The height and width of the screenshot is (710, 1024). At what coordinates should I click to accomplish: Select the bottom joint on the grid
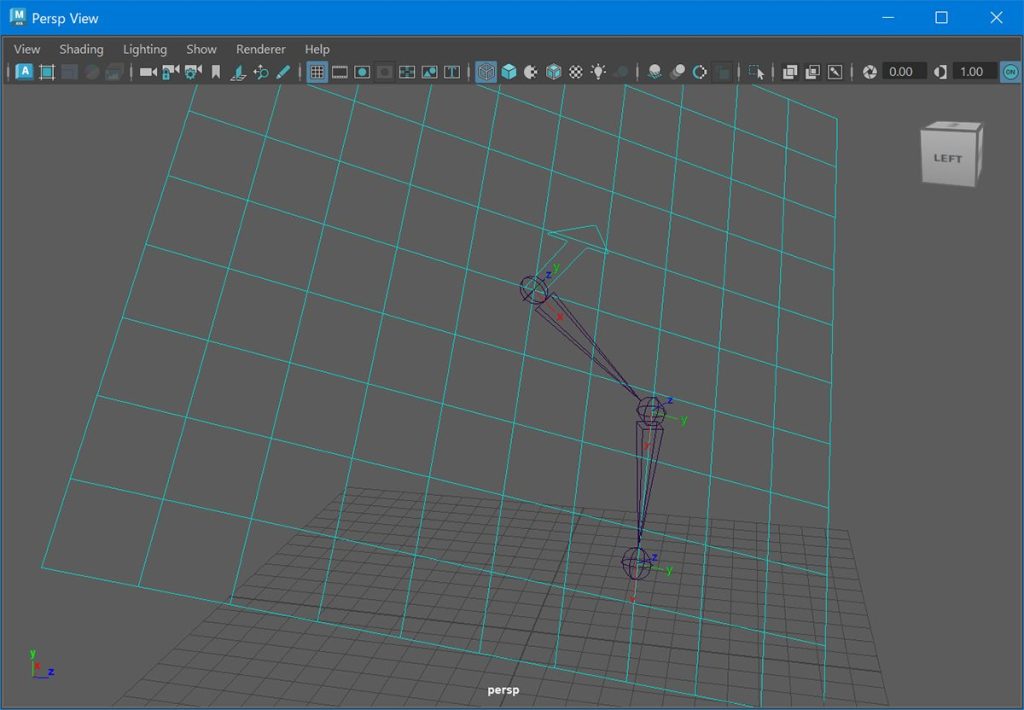pyautogui.click(x=636, y=563)
